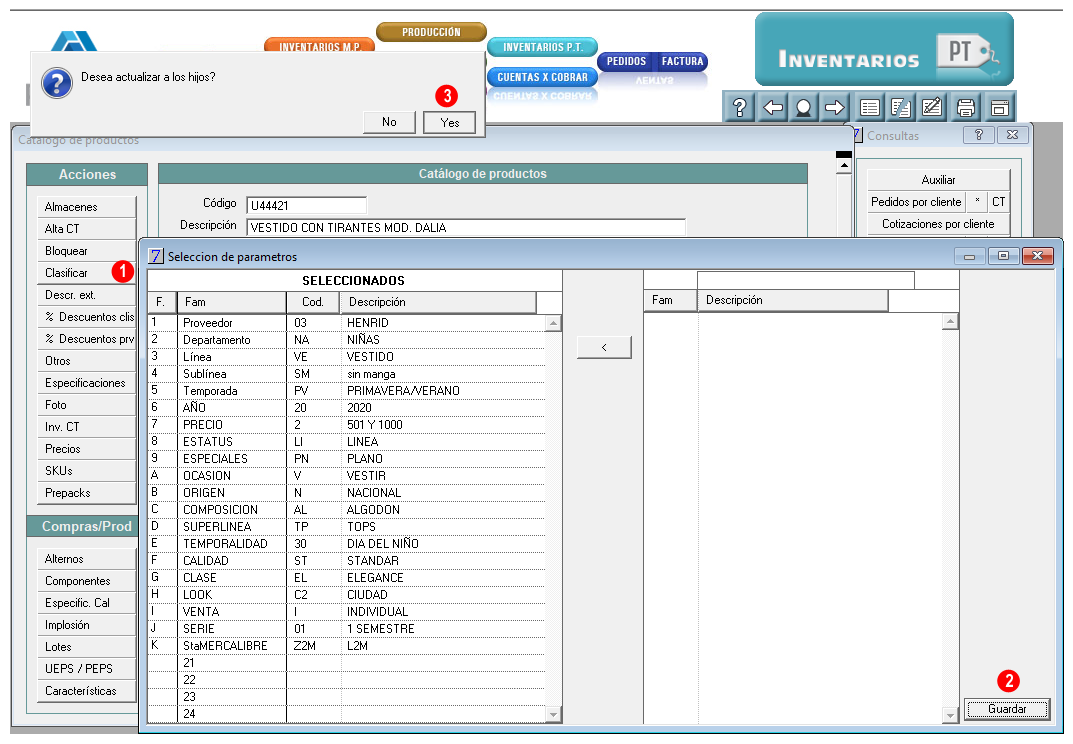The width and height of the screenshot is (1073, 744).
Task: Open the Factura module tab
Action: point(682,61)
